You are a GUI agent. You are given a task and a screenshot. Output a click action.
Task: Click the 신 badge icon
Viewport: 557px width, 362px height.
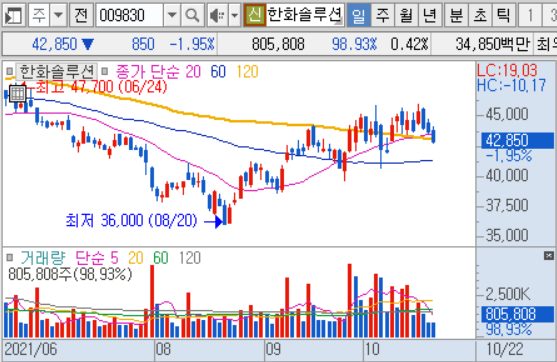pos(254,15)
